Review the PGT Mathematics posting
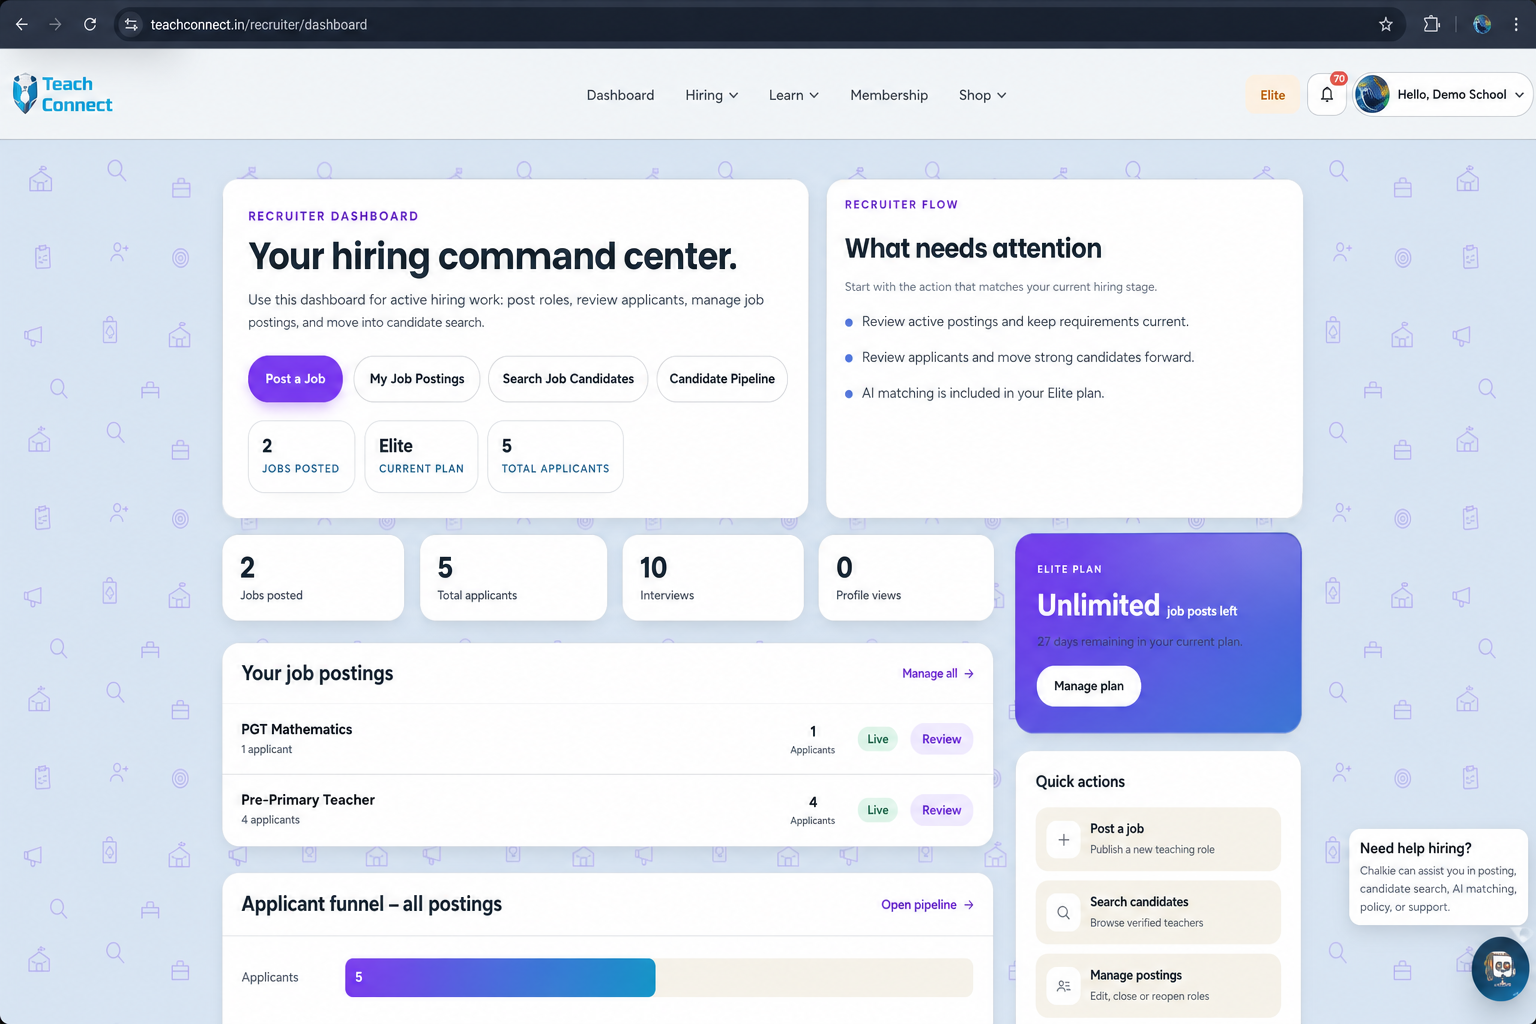The height and width of the screenshot is (1024, 1536). click(941, 739)
